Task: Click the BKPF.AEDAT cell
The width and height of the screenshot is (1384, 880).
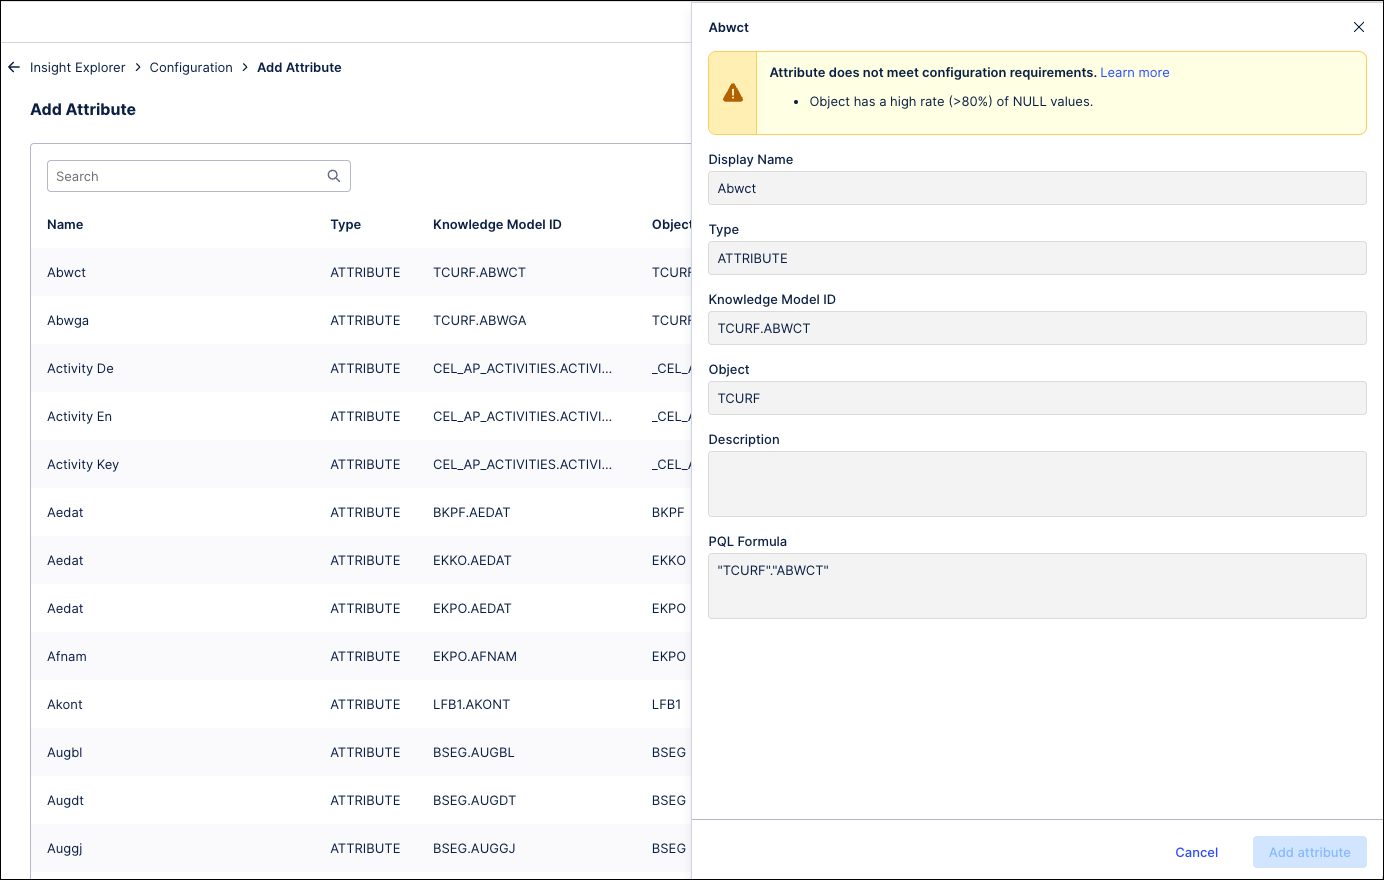Action: pyautogui.click(x=472, y=512)
